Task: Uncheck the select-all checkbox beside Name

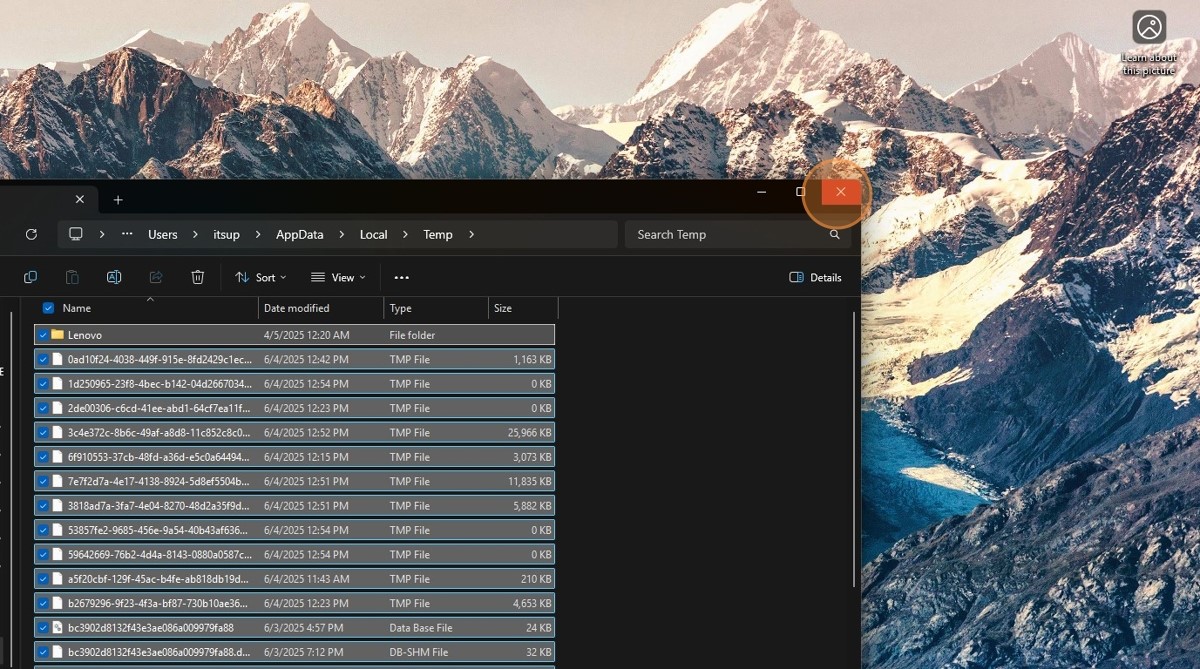Action: pyautogui.click(x=48, y=308)
